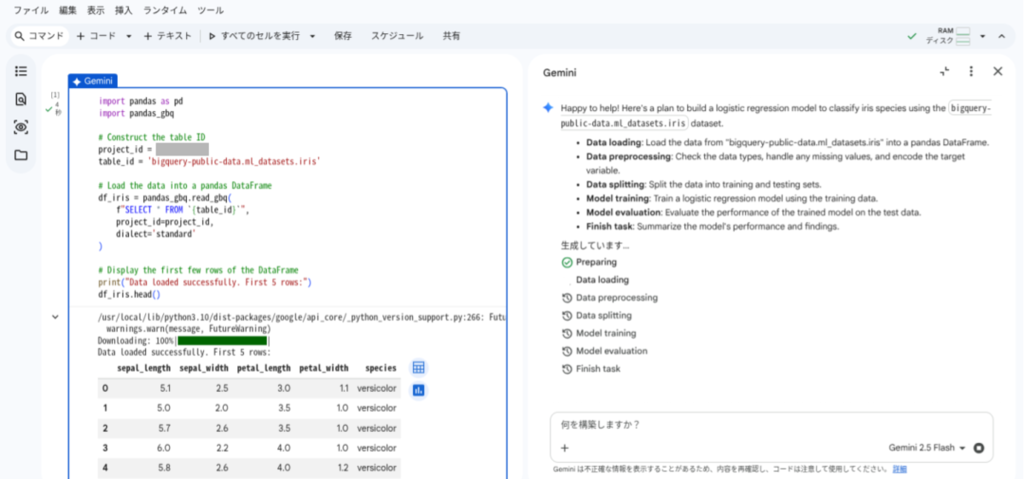Image resolution: width=1024 pixels, height=479 pixels.
Task: Click the Data splitting step
Action: [596, 316]
